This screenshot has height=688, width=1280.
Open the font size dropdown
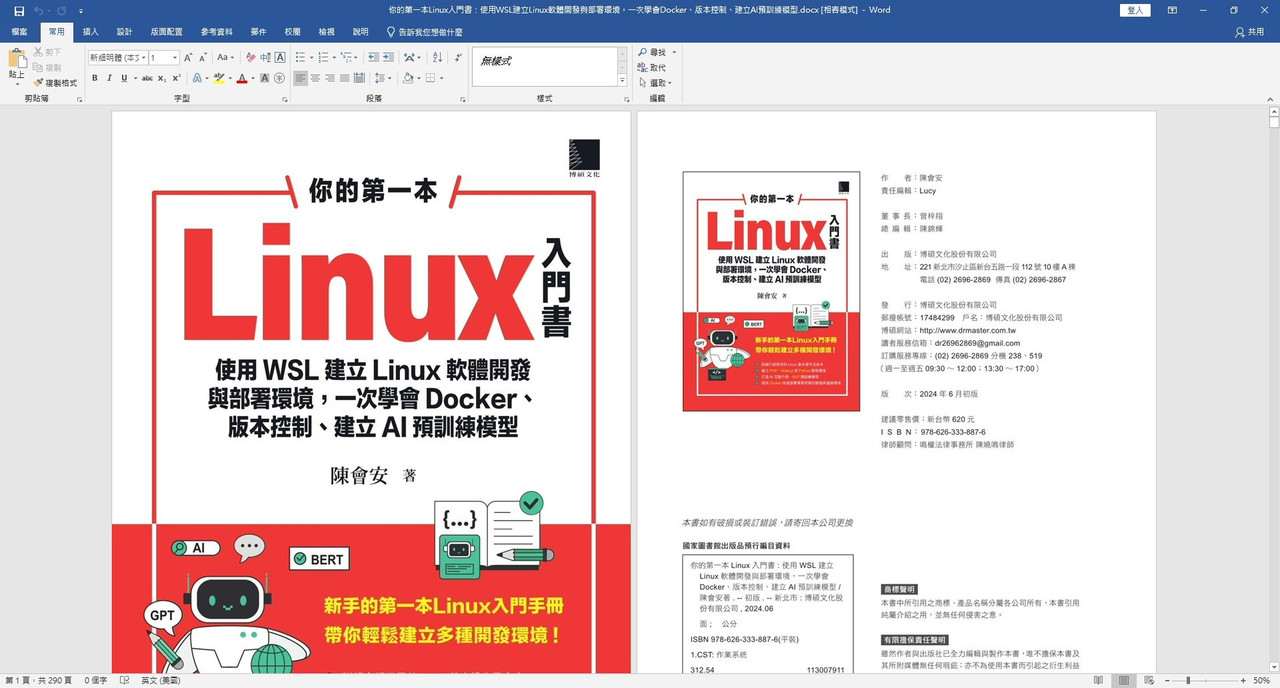click(x=175, y=58)
